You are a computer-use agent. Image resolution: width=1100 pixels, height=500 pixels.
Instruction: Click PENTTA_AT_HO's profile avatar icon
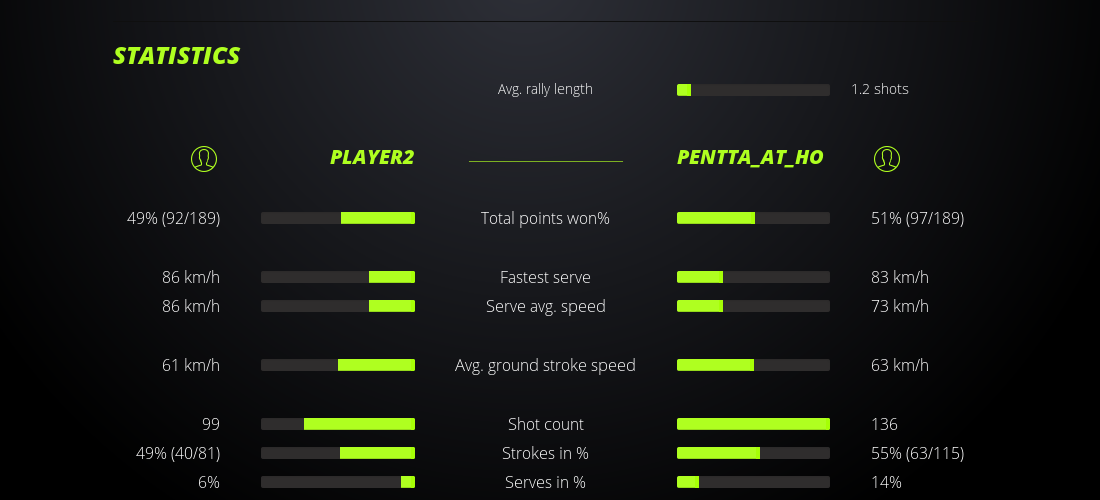click(x=887, y=158)
